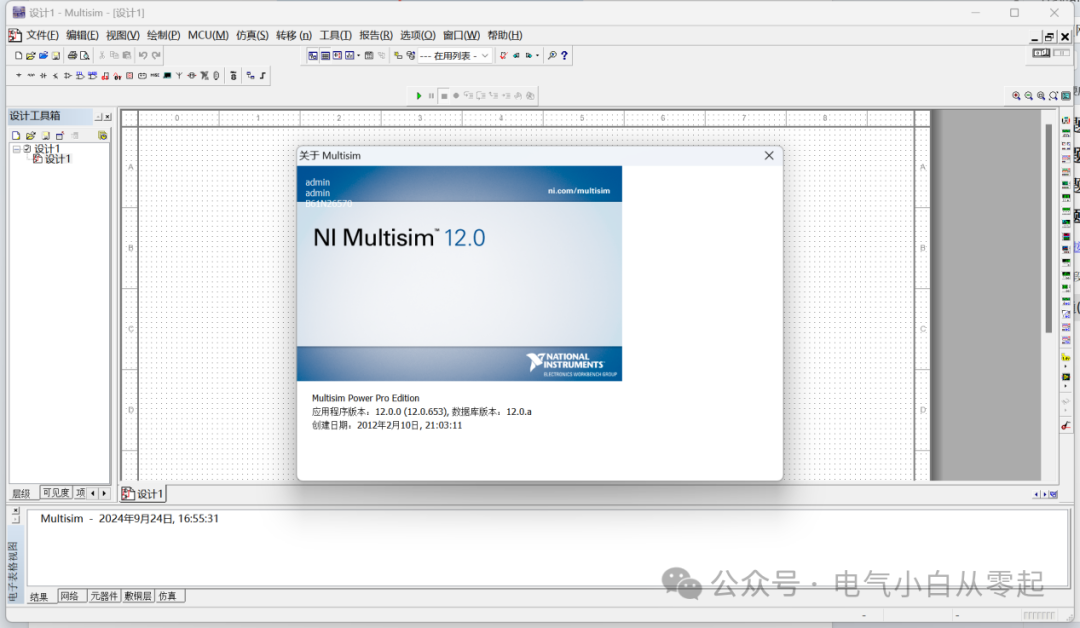Viewport: 1080px width, 628px height.
Task: Click the LabVIEW instruments icon
Action: tap(1066, 377)
